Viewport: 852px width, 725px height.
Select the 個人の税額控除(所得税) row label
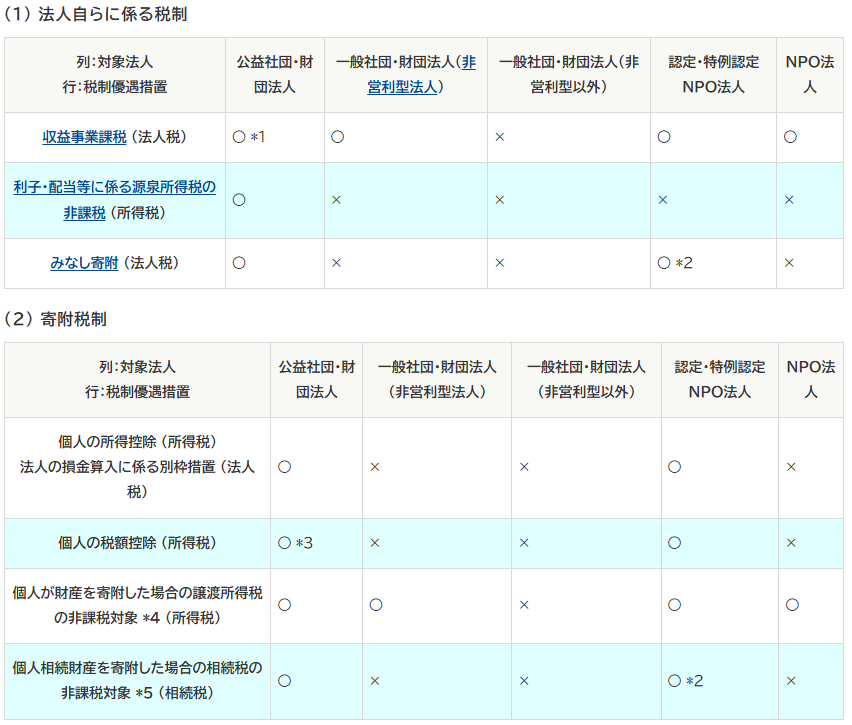(137, 543)
